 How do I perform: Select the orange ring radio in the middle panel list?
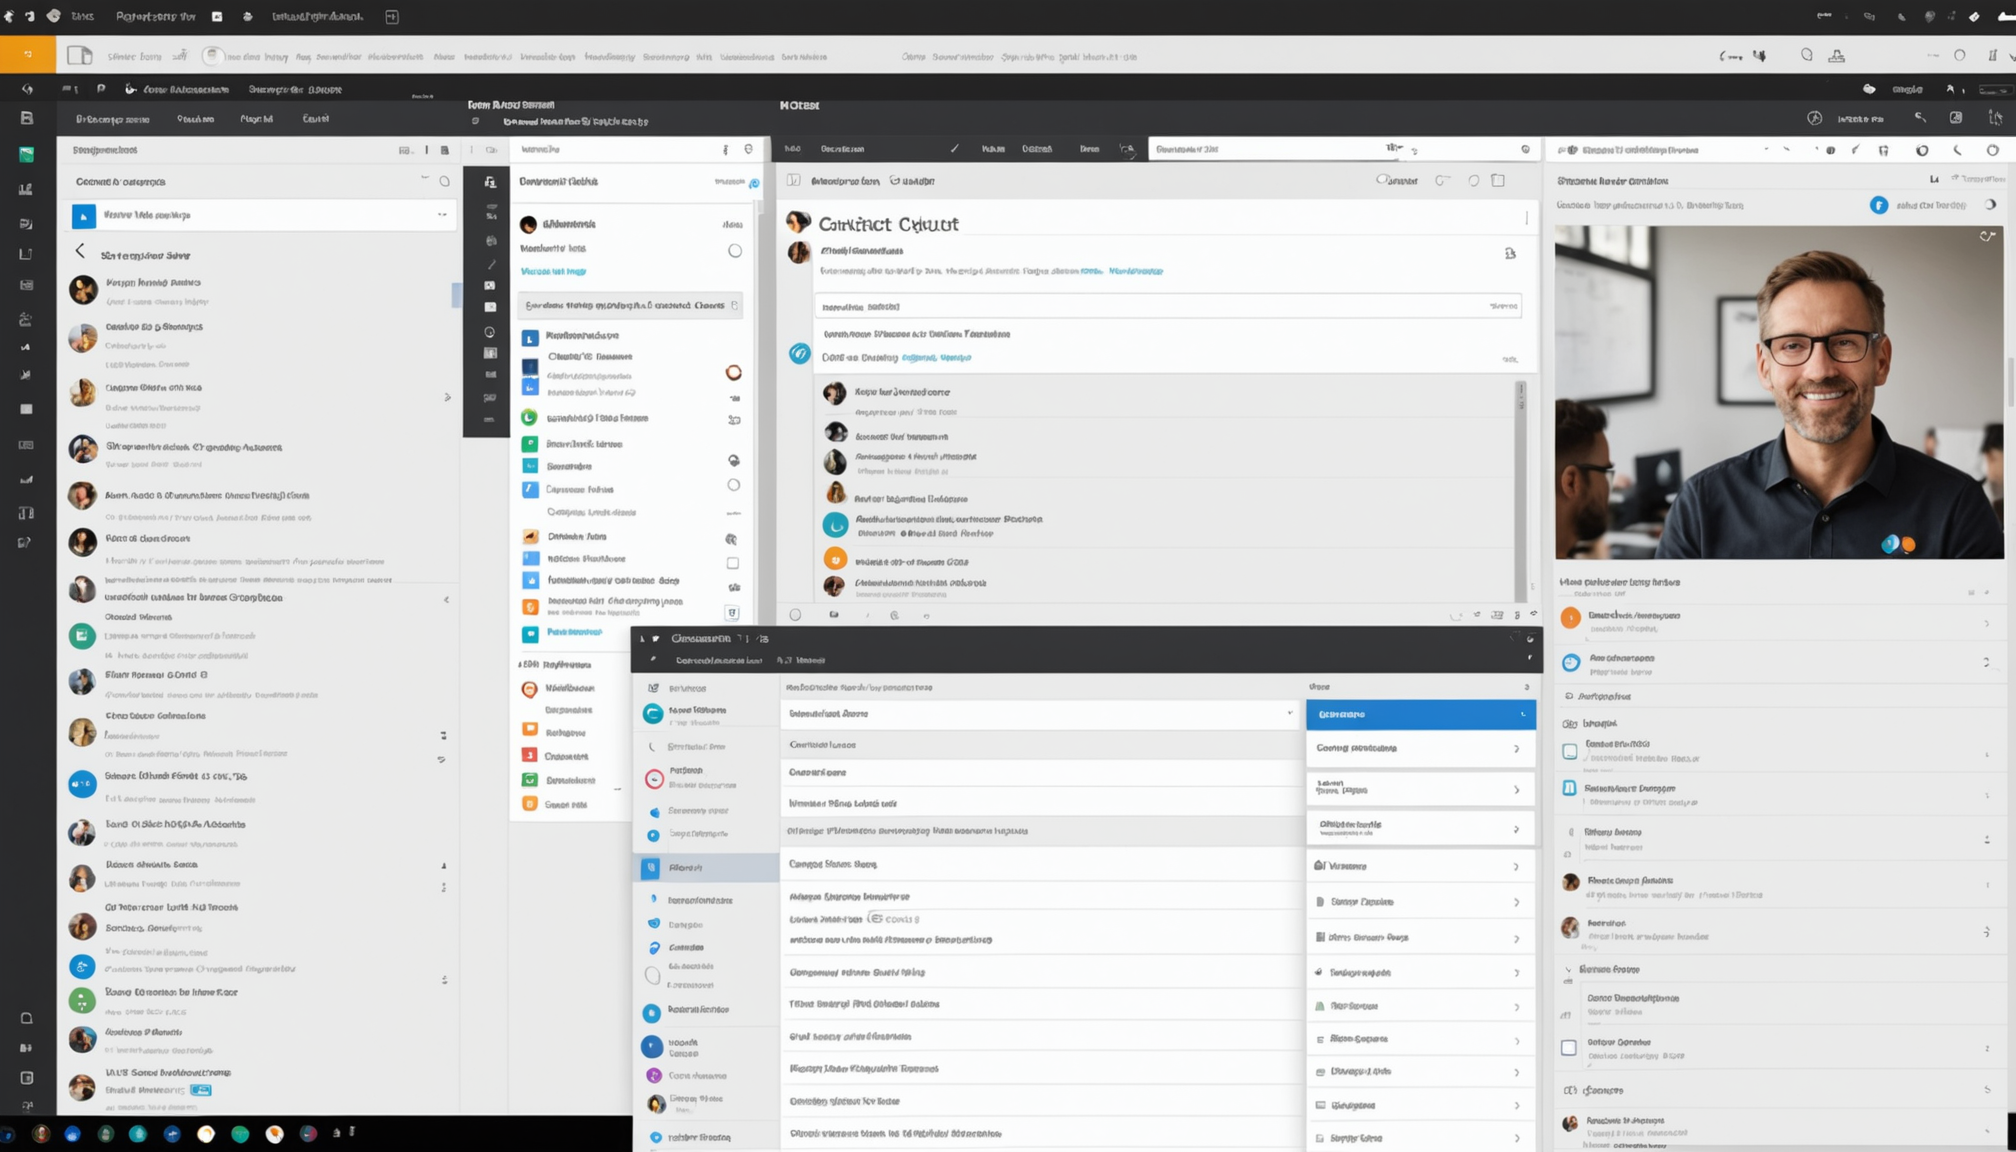tap(734, 373)
